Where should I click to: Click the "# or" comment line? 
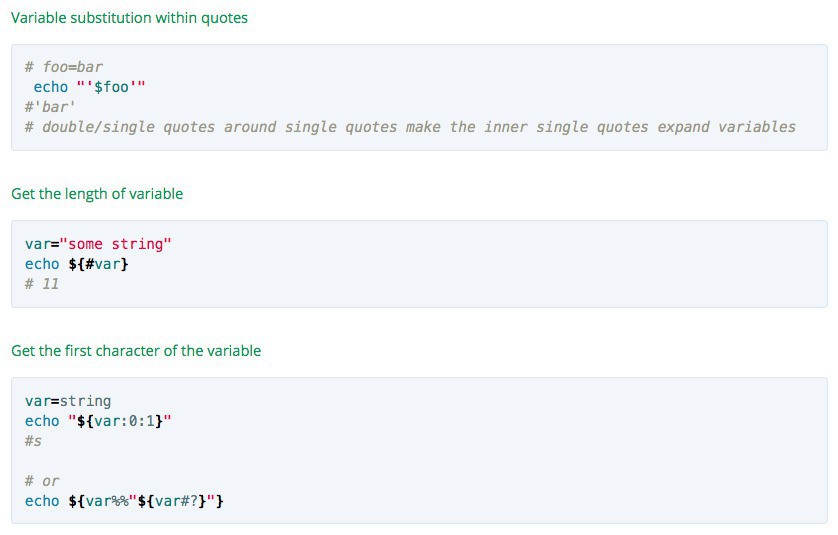[x=42, y=481]
